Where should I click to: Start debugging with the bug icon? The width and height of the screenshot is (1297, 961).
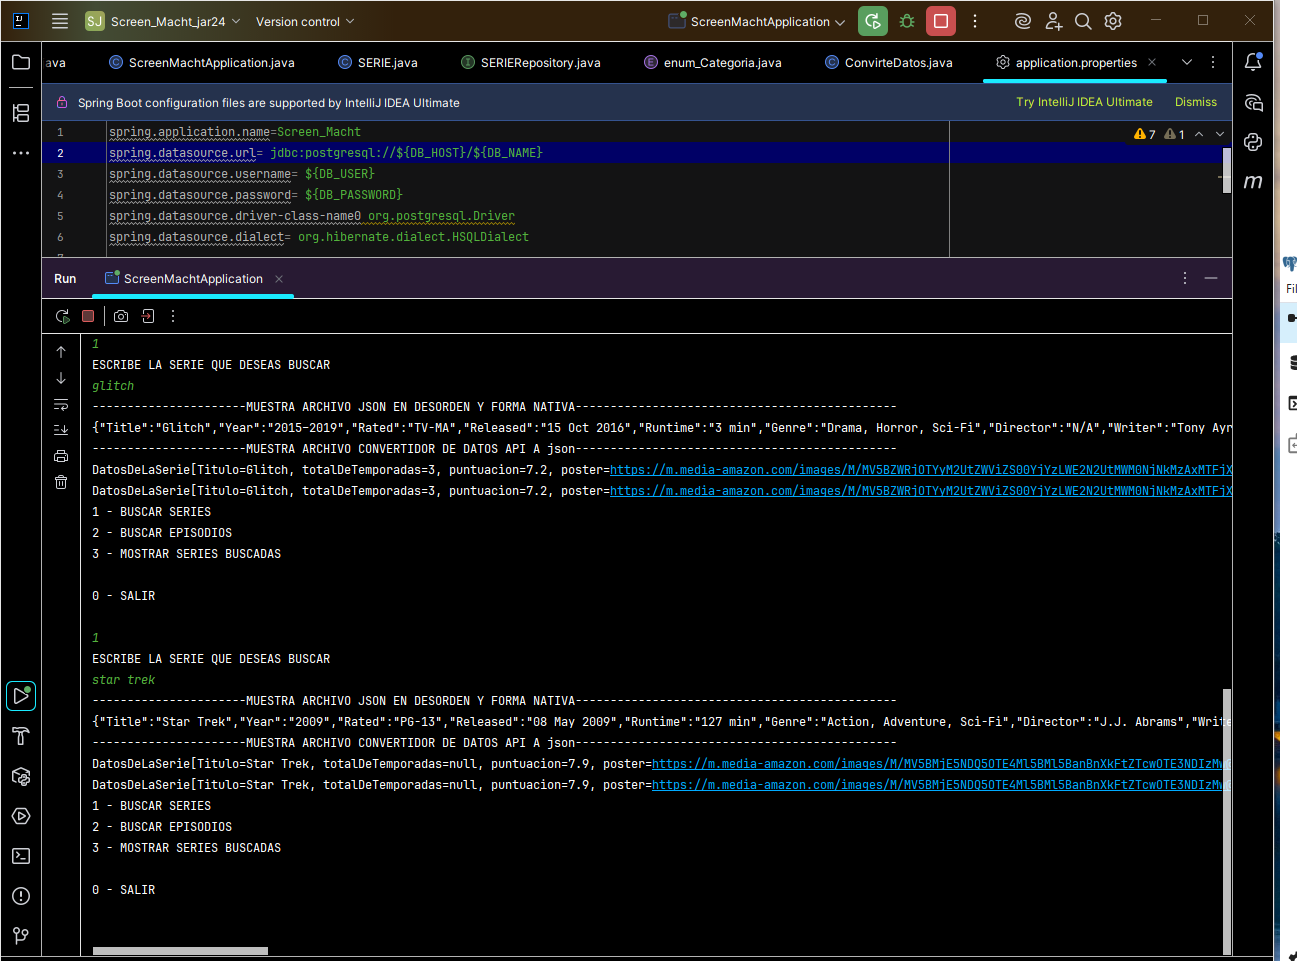(x=907, y=21)
